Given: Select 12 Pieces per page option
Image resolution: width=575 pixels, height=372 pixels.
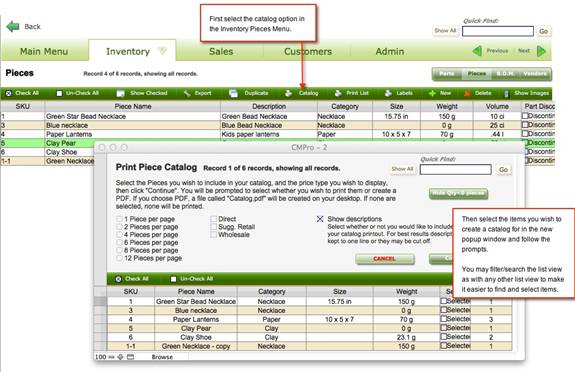Looking at the screenshot, I should [119, 258].
